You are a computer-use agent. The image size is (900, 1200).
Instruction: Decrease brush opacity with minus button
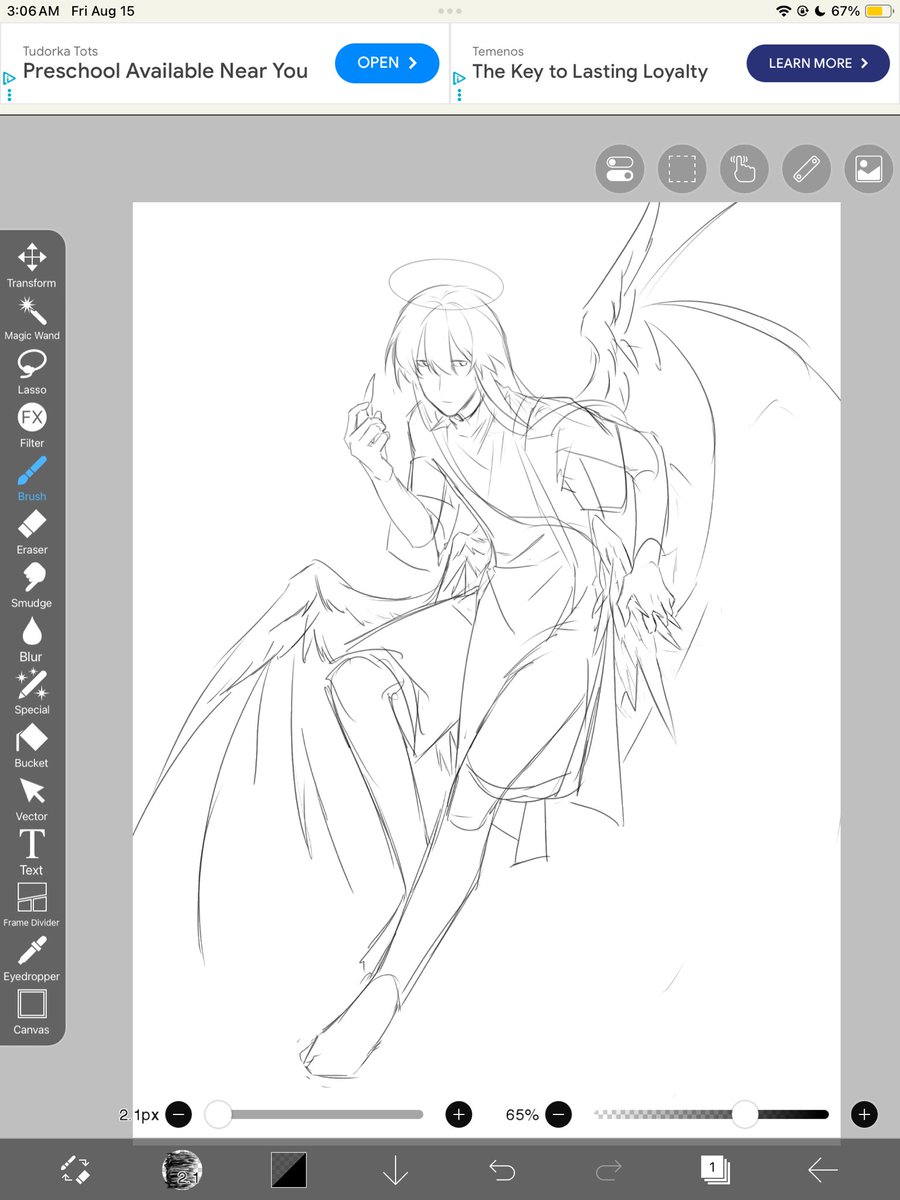[559, 1114]
